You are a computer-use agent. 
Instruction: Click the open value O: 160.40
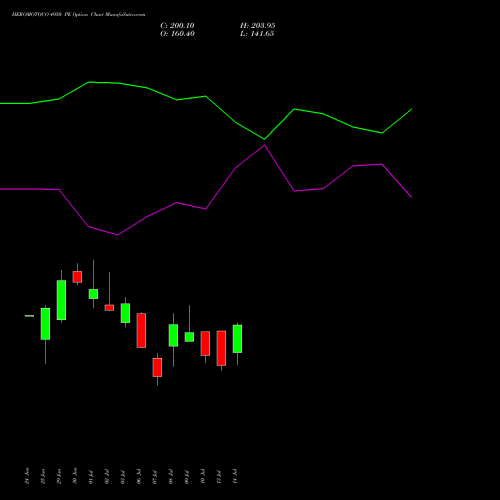[177, 34]
